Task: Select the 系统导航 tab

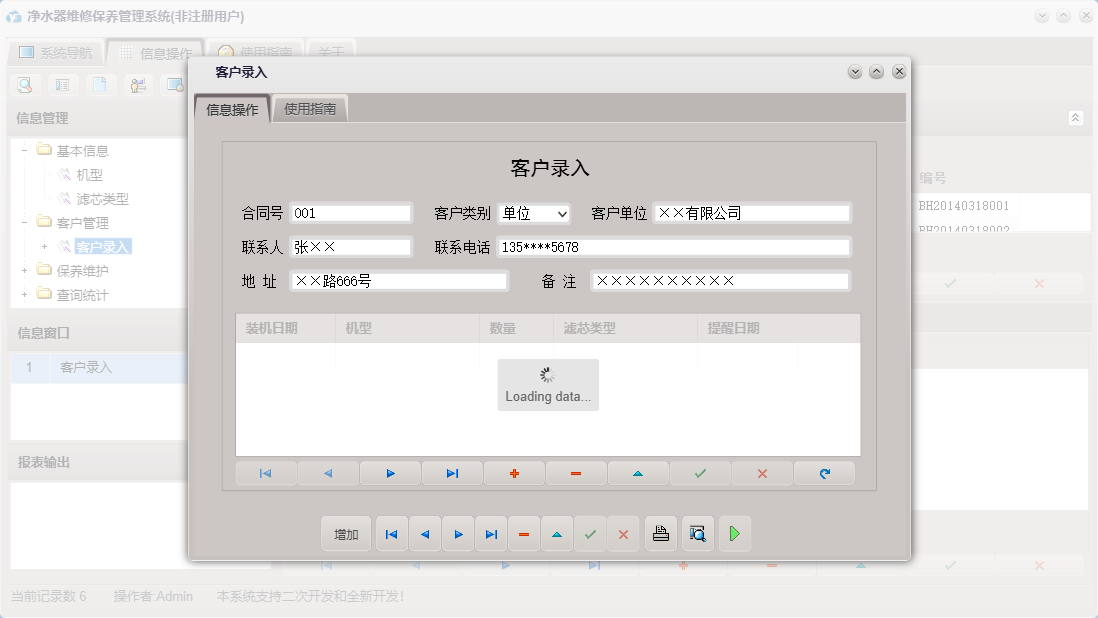Action: [x=56, y=51]
